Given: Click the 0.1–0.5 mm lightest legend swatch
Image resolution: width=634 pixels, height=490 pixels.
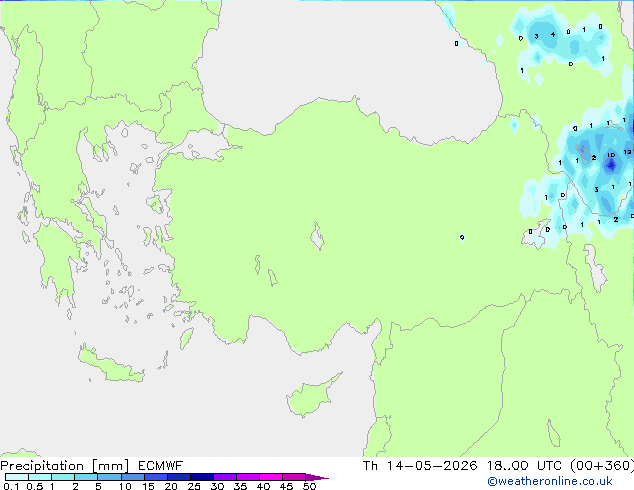Looking at the screenshot, I should (17, 477).
